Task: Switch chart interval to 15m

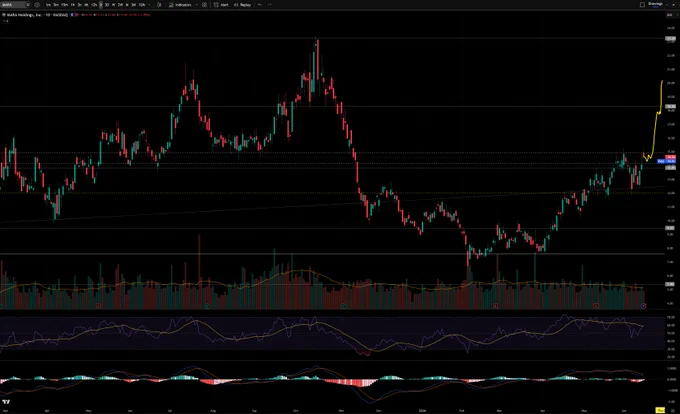Action: tap(65, 5)
